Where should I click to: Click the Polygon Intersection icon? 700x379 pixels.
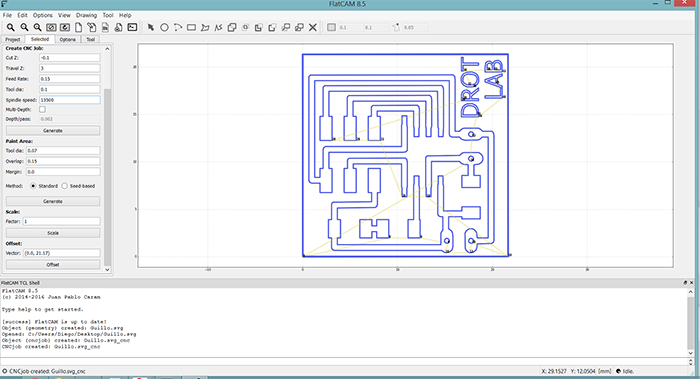[x=245, y=27]
